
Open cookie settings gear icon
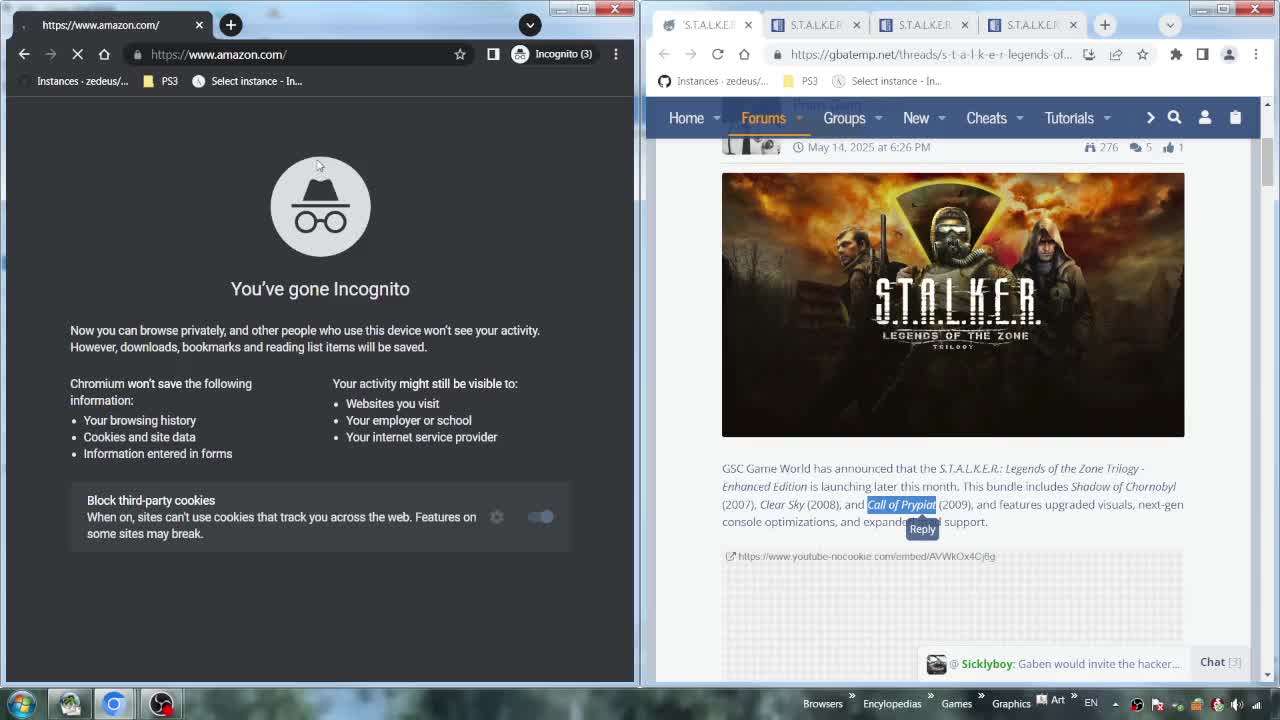497,517
